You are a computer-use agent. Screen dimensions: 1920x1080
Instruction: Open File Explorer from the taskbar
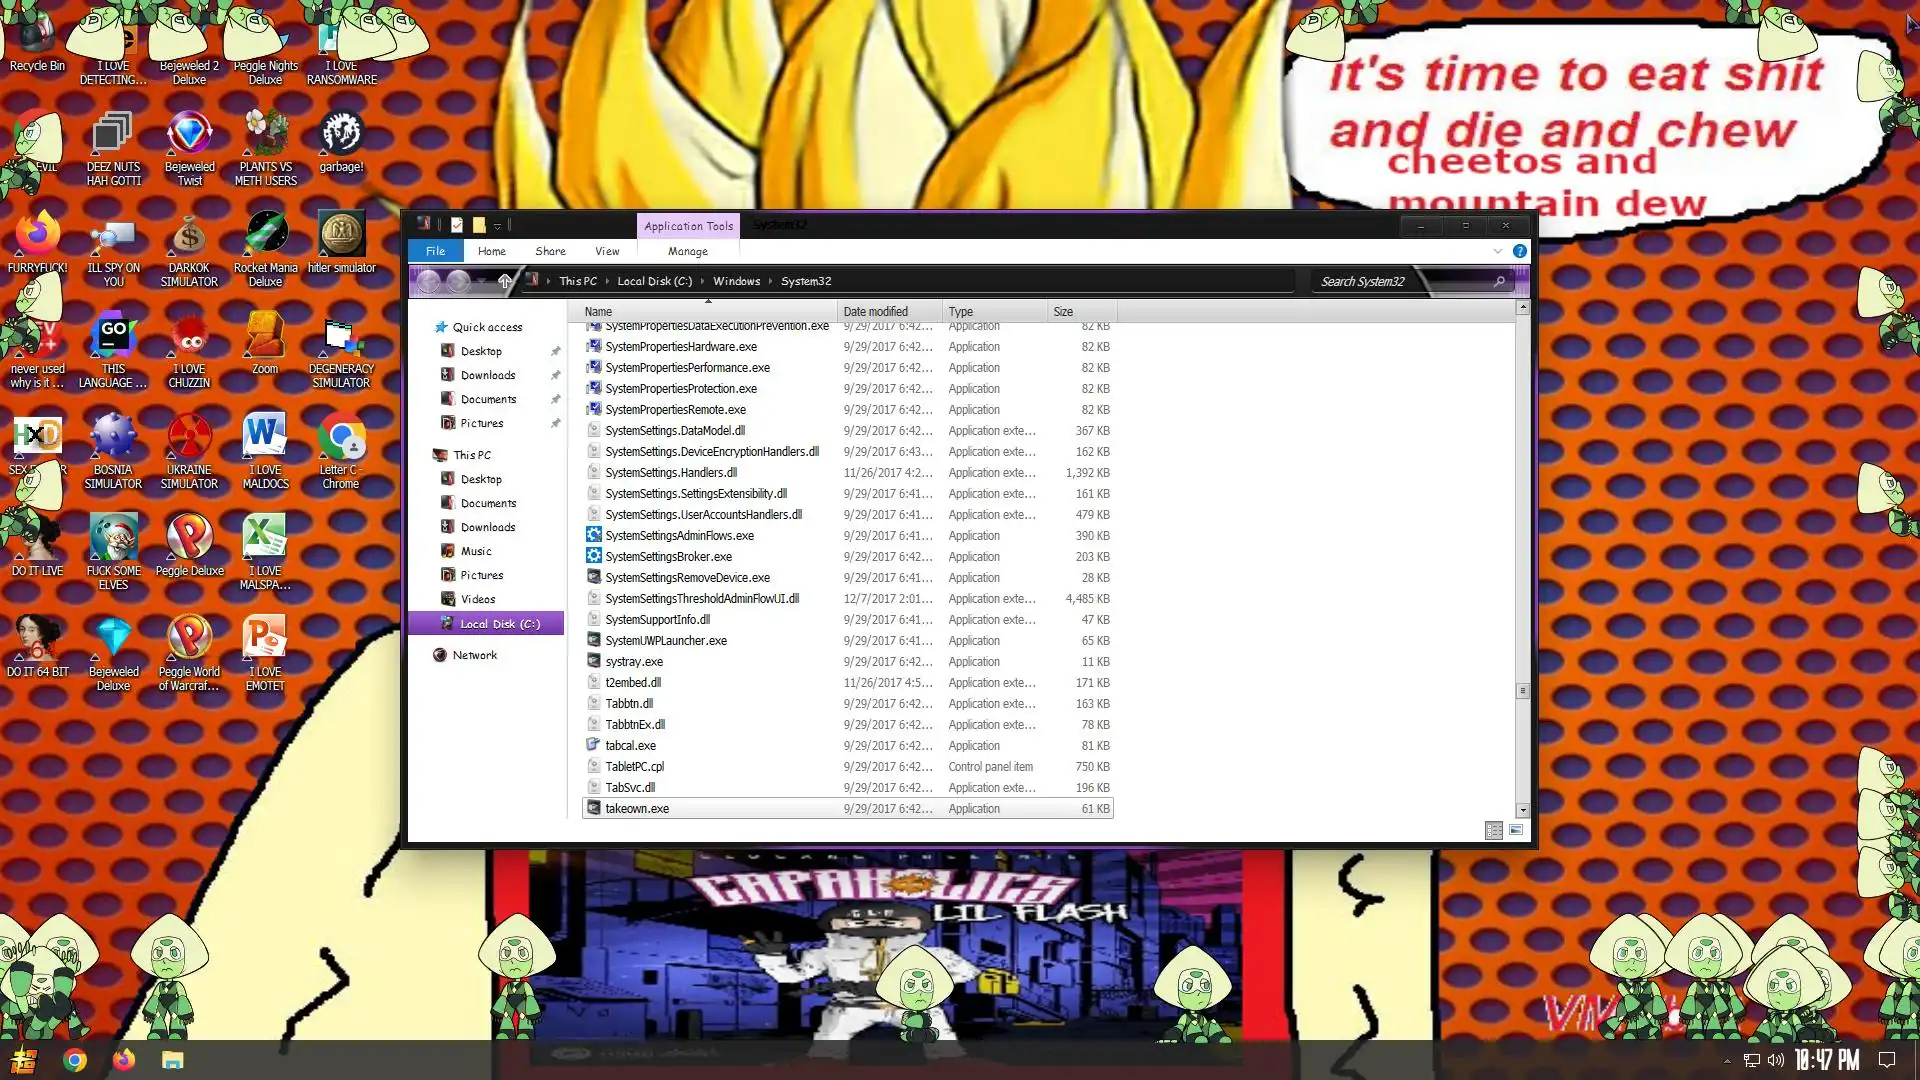(x=172, y=1060)
